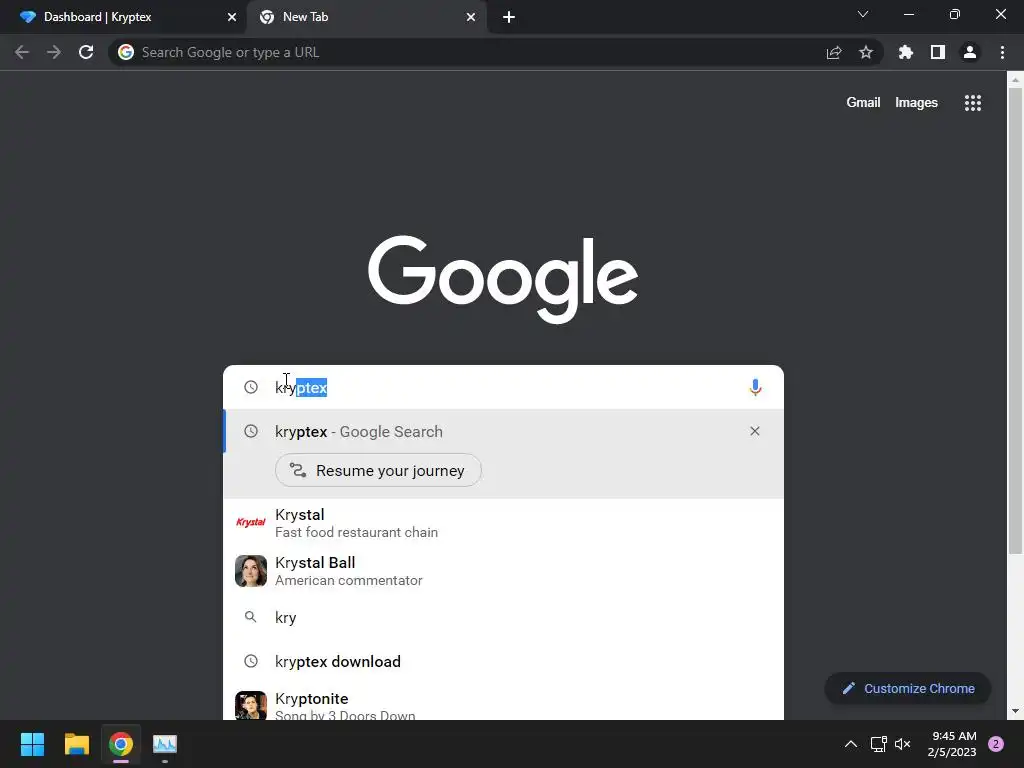Viewport: 1024px width, 768px height.
Task: Open the clock showing 9:45 AM
Action: coord(952,744)
